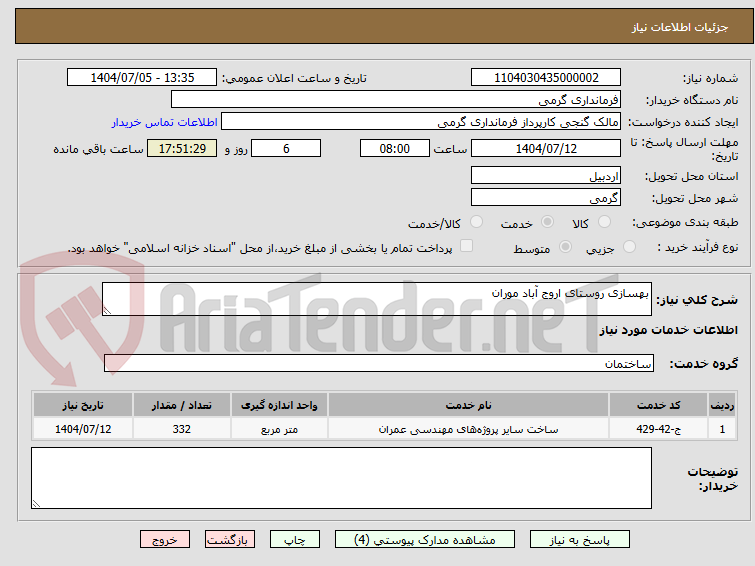Click the request creator field مالک گنجی
The image size is (755, 566).
[x=421, y=122]
